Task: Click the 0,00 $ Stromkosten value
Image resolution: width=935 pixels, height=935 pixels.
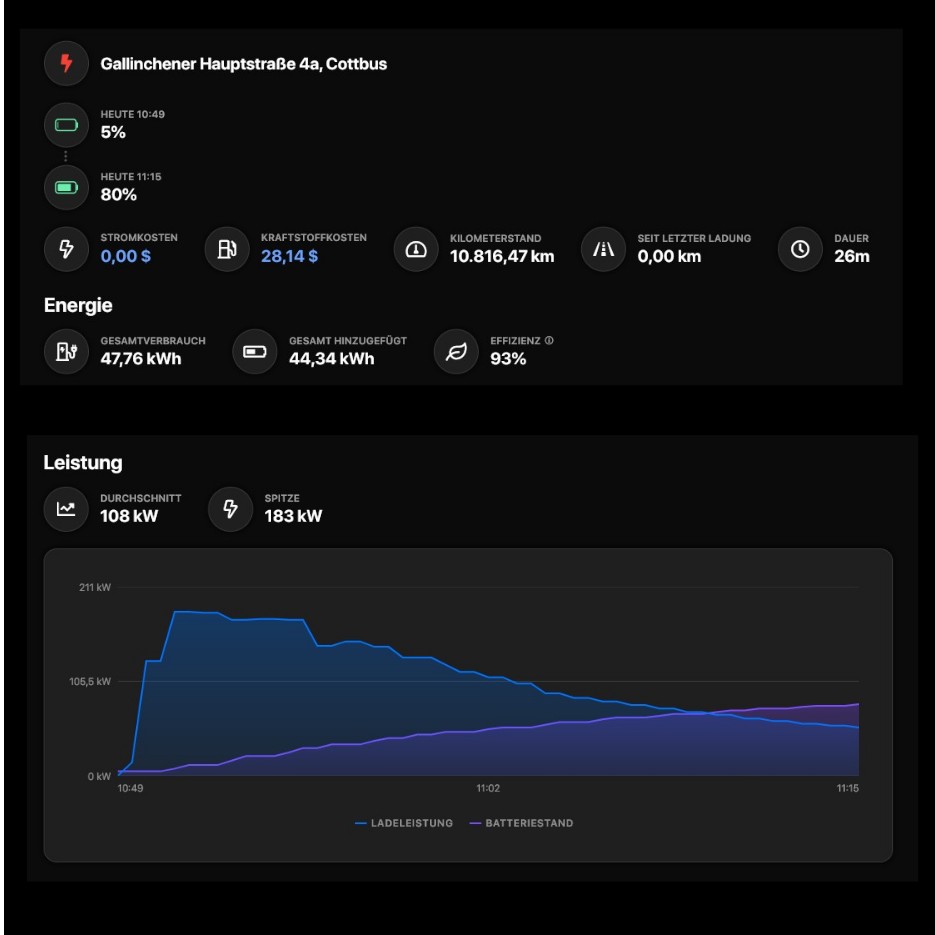Action: click(x=125, y=256)
